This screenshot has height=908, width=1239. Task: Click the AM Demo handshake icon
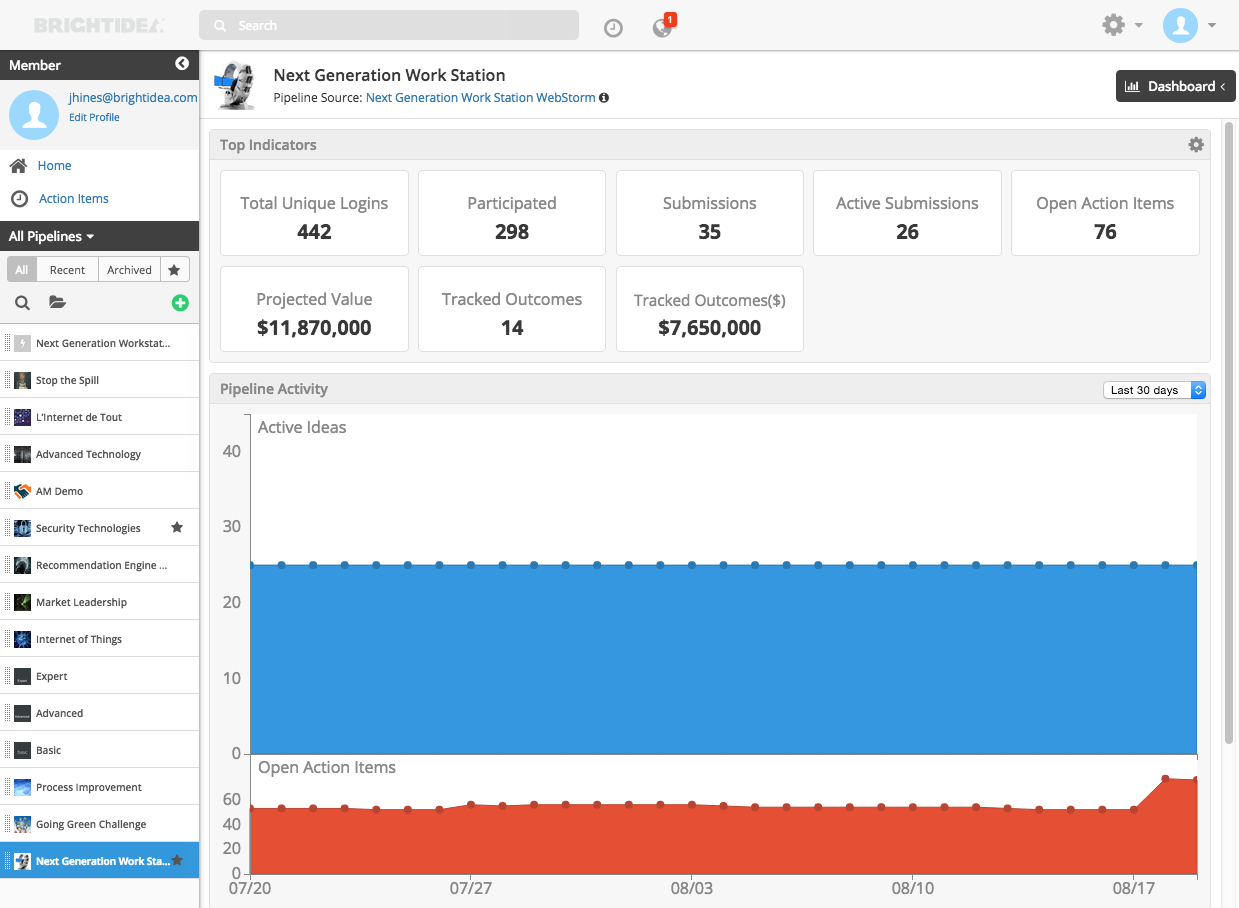click(x=22, y=491)
